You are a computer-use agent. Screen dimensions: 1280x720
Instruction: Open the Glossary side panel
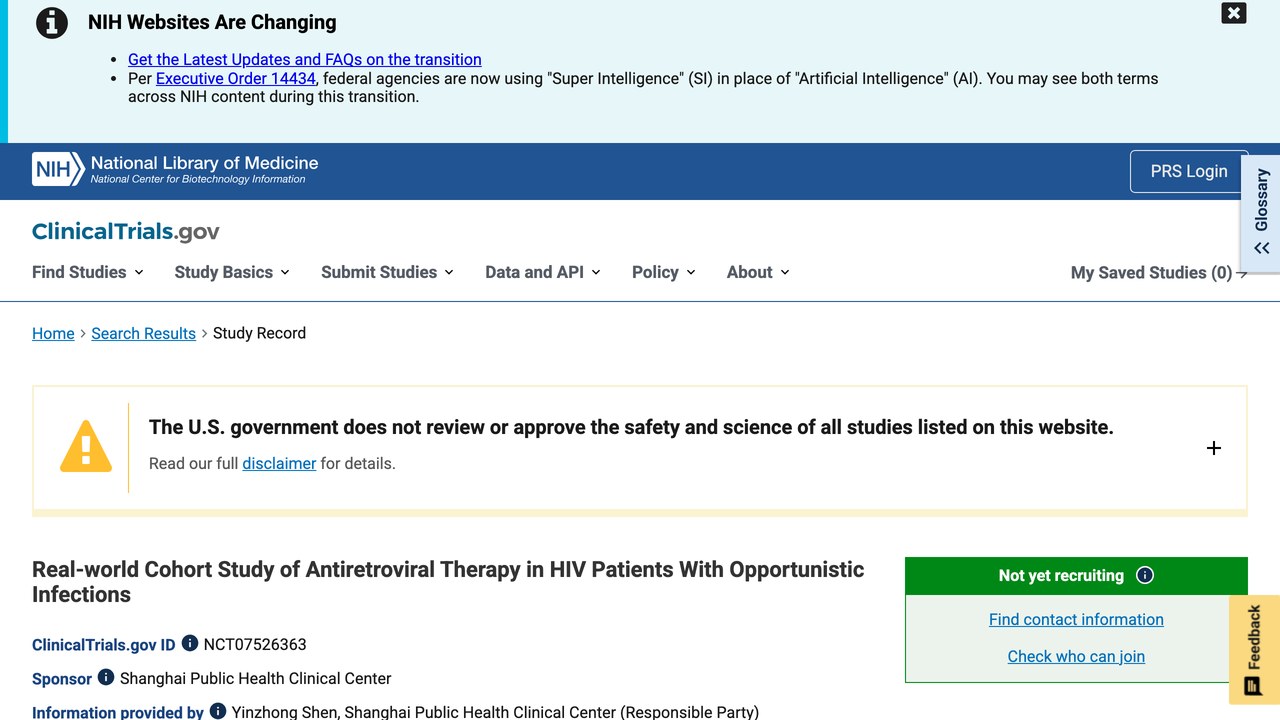click(x=1261, y=212)
